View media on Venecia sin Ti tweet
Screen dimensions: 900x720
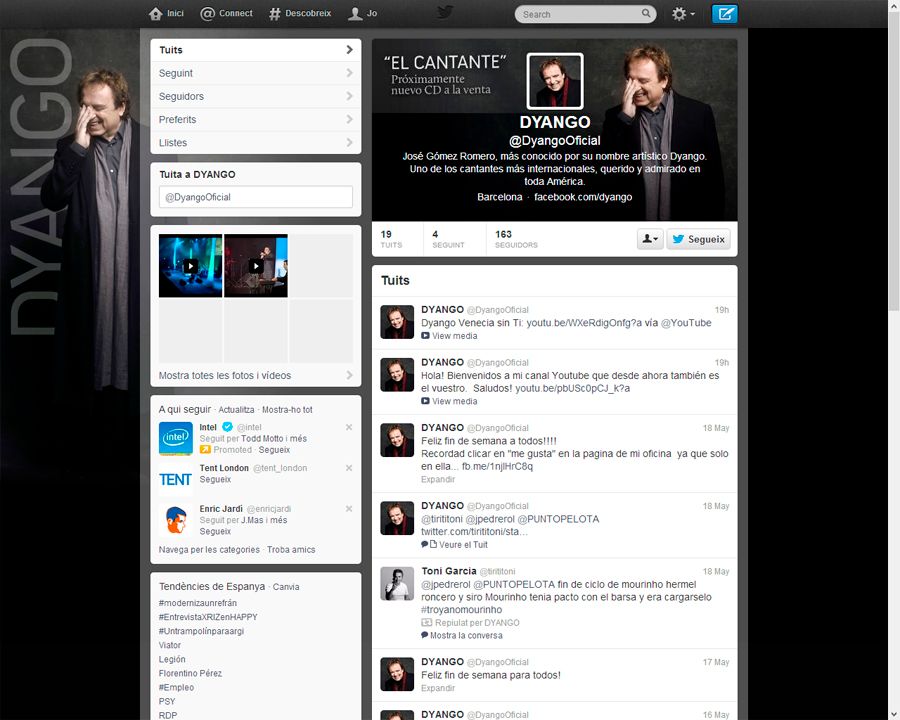point(449,336)
